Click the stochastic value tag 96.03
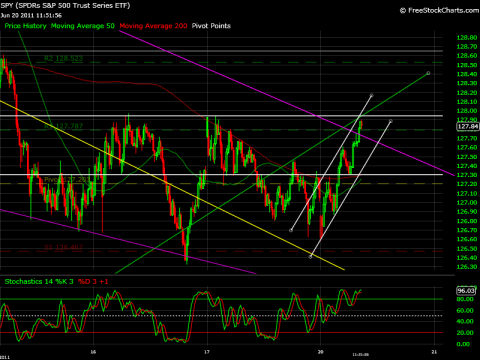The height and width of the screenshot is (360, 480). tap(466, 291)
